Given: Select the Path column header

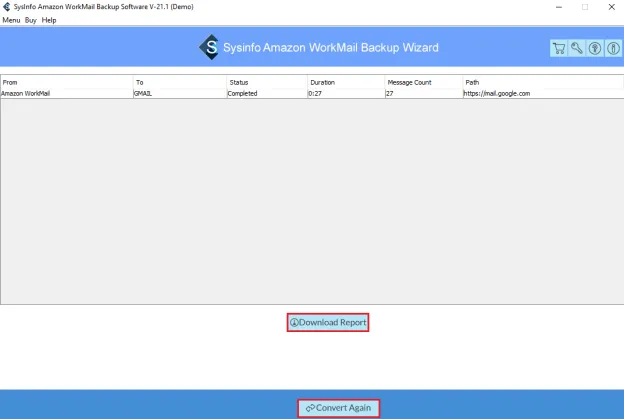Looking at the screenshot, I should 543,82.
